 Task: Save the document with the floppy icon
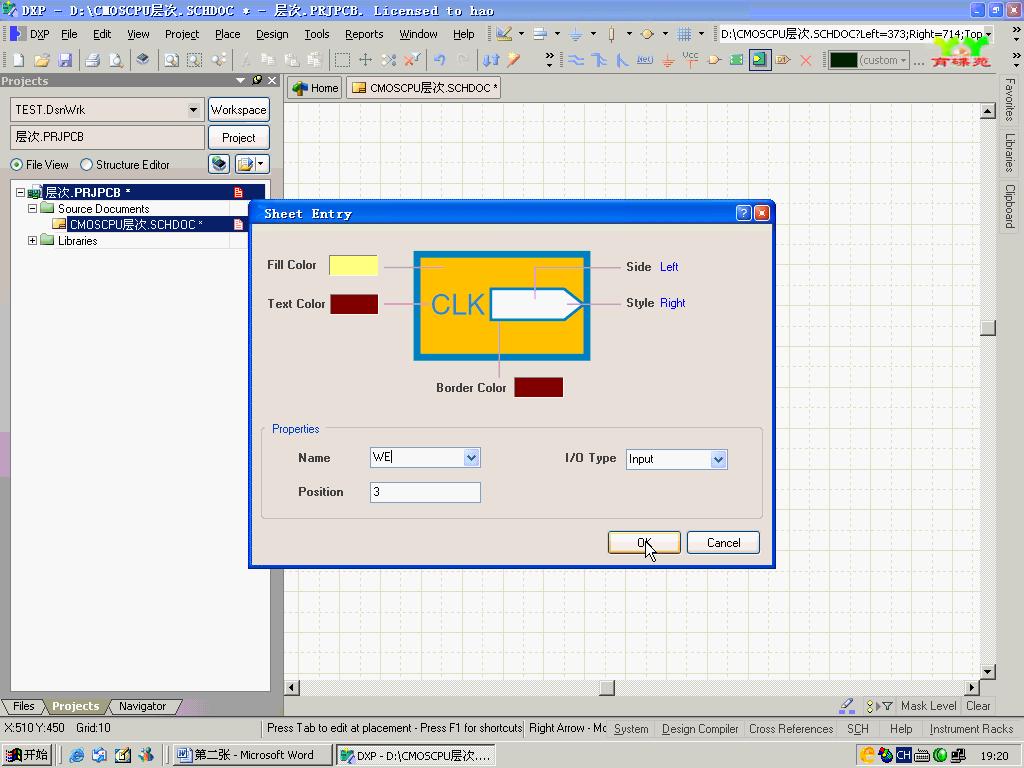(65, 60)
